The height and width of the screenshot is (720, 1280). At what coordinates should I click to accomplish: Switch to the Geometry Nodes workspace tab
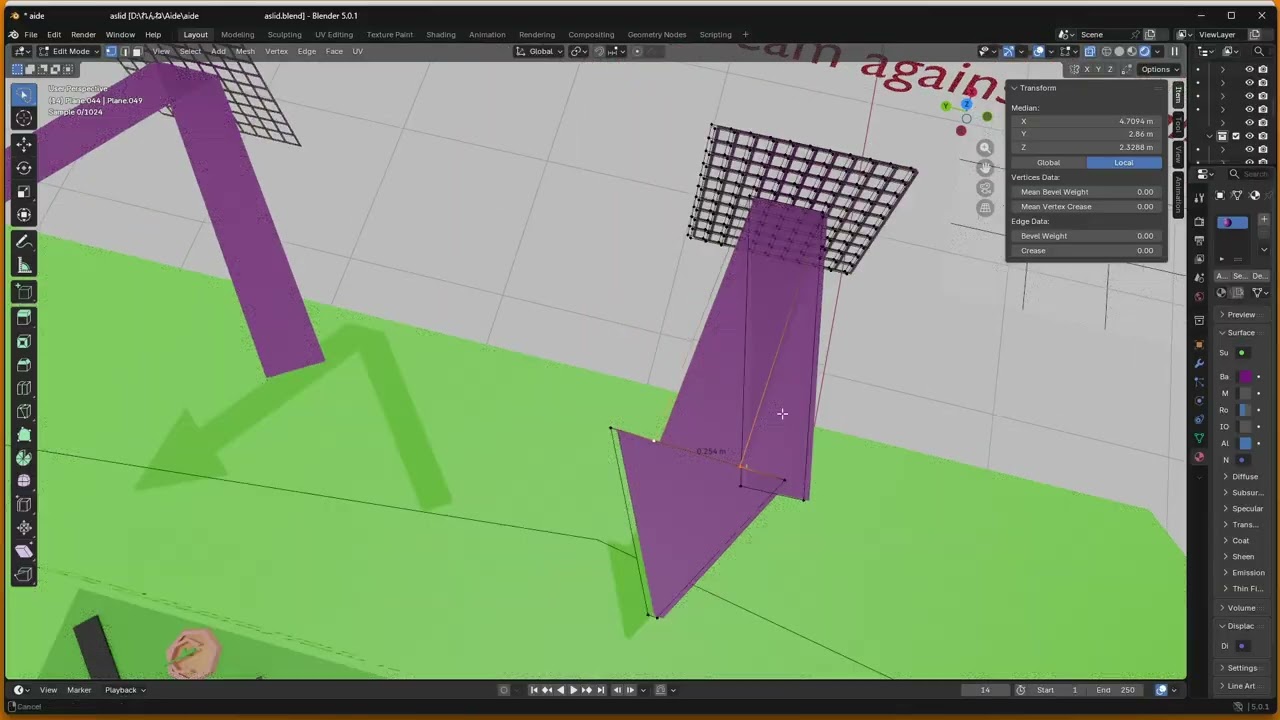click(x=657, y=35)
